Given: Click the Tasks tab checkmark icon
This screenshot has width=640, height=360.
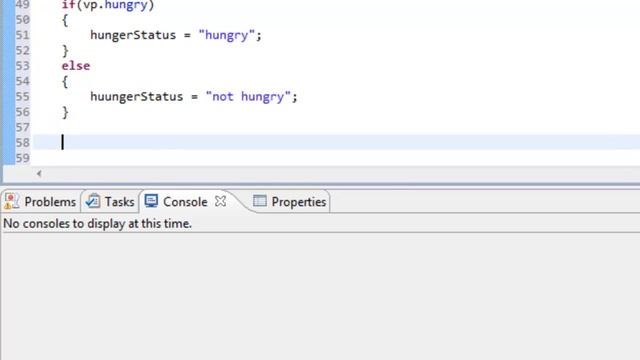Looking at the screenshot, I should (93, 201).
